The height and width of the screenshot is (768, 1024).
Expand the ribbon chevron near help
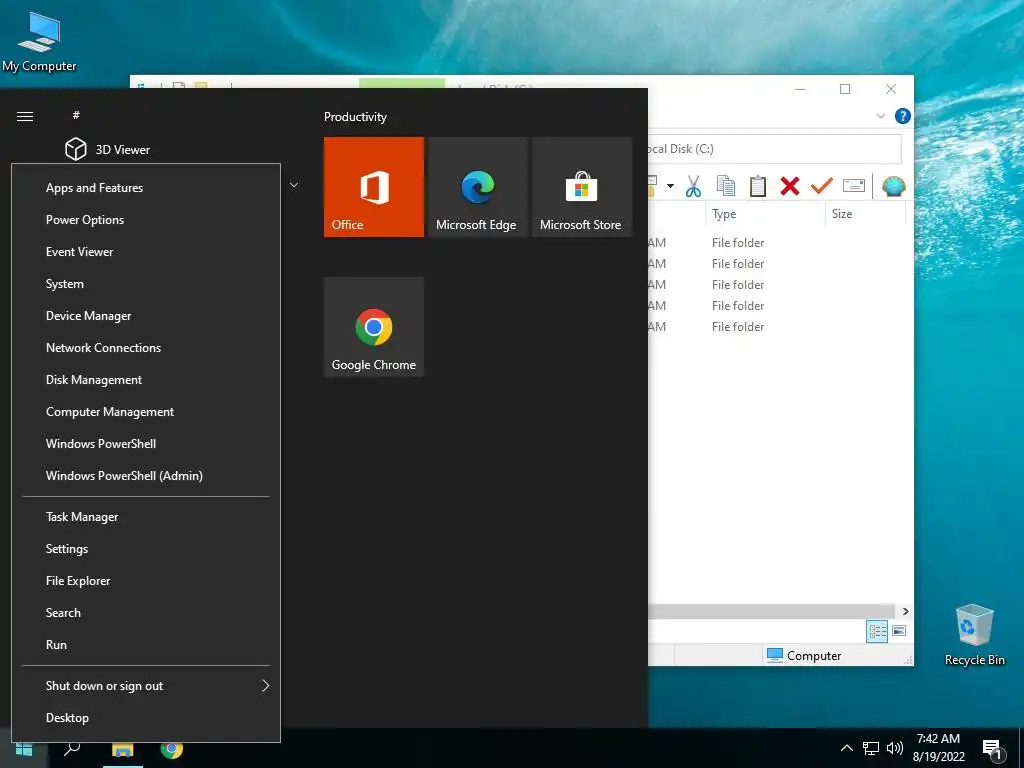[x=880, y=116]
